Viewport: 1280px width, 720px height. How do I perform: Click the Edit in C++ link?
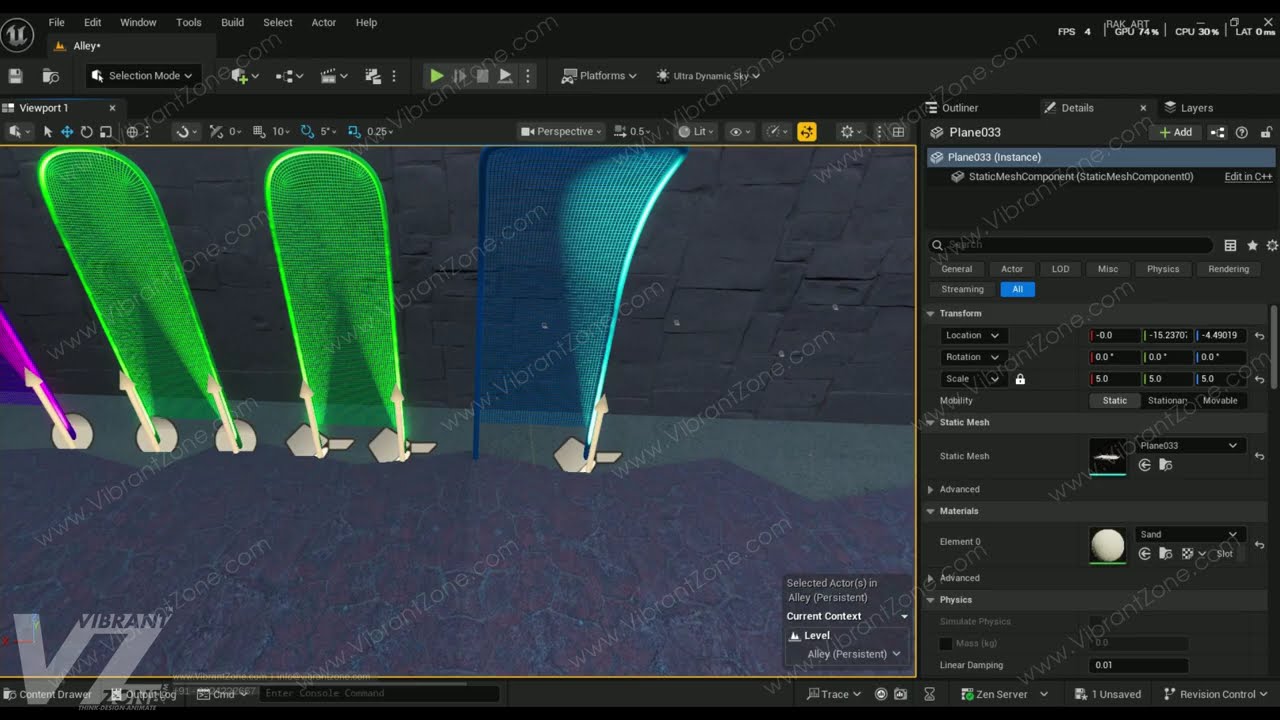pyautogui.click(x=1248, y=176)
